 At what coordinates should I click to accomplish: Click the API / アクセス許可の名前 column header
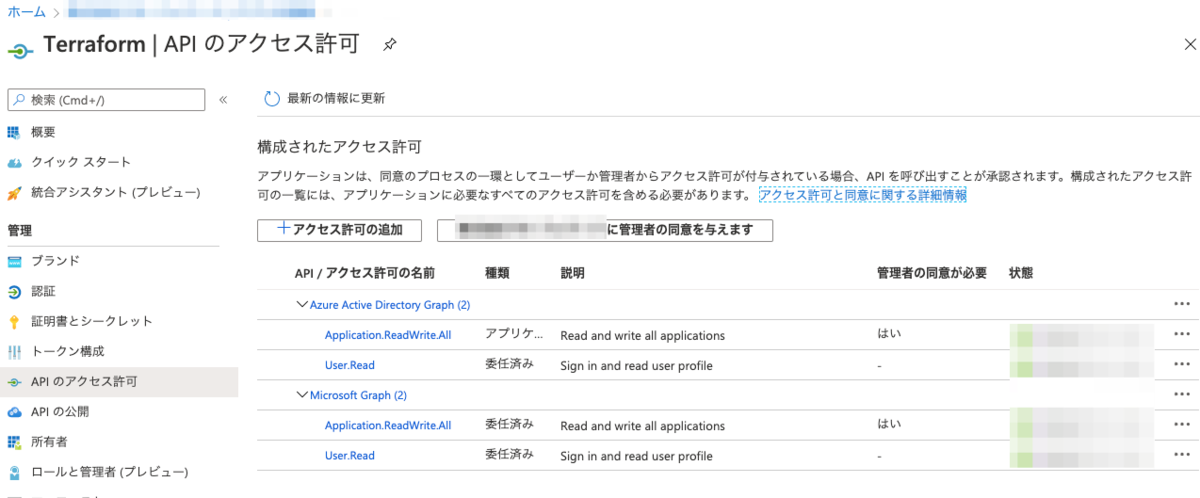click(x=364, y=273)
